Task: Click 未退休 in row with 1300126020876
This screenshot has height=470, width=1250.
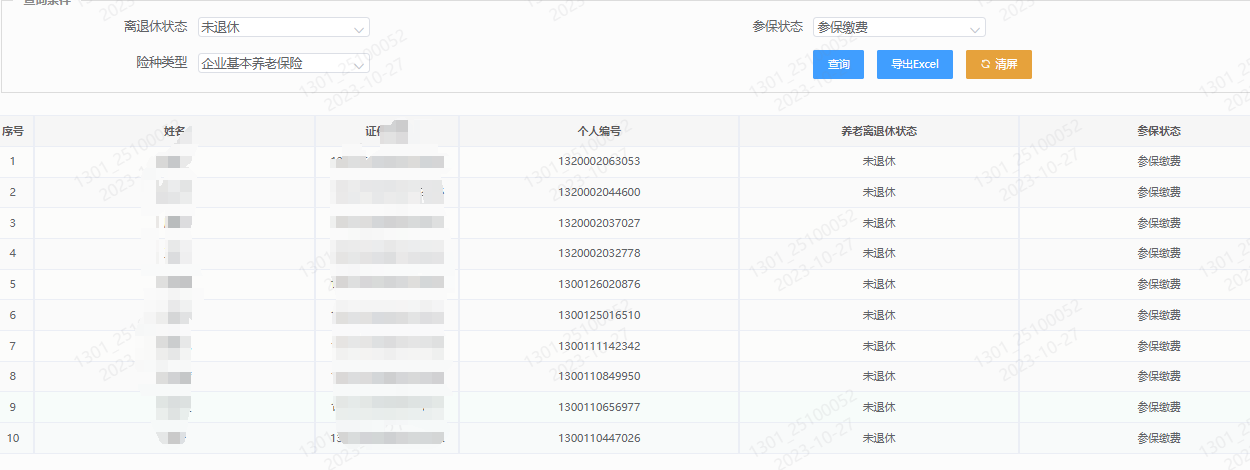Action: click(x=879, y=284)
